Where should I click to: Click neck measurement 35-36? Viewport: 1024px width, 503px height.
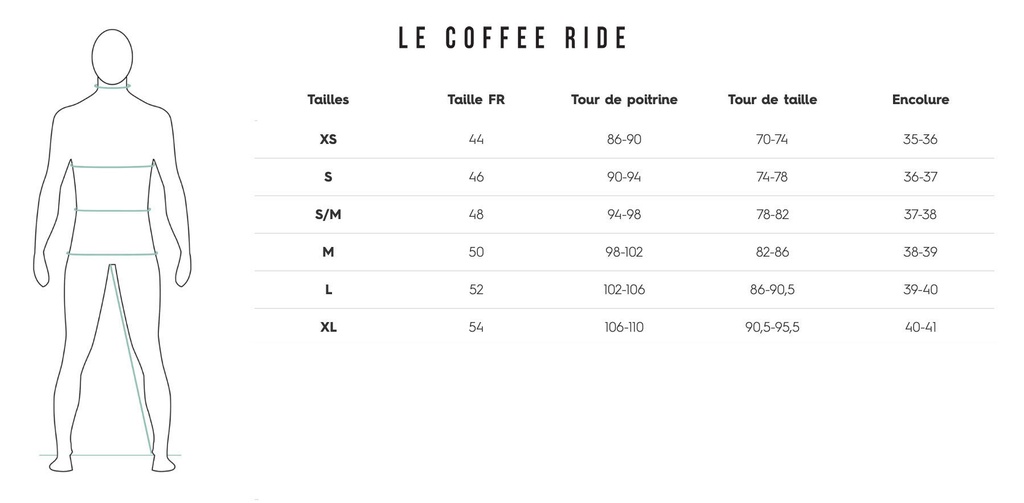[920, 139]
